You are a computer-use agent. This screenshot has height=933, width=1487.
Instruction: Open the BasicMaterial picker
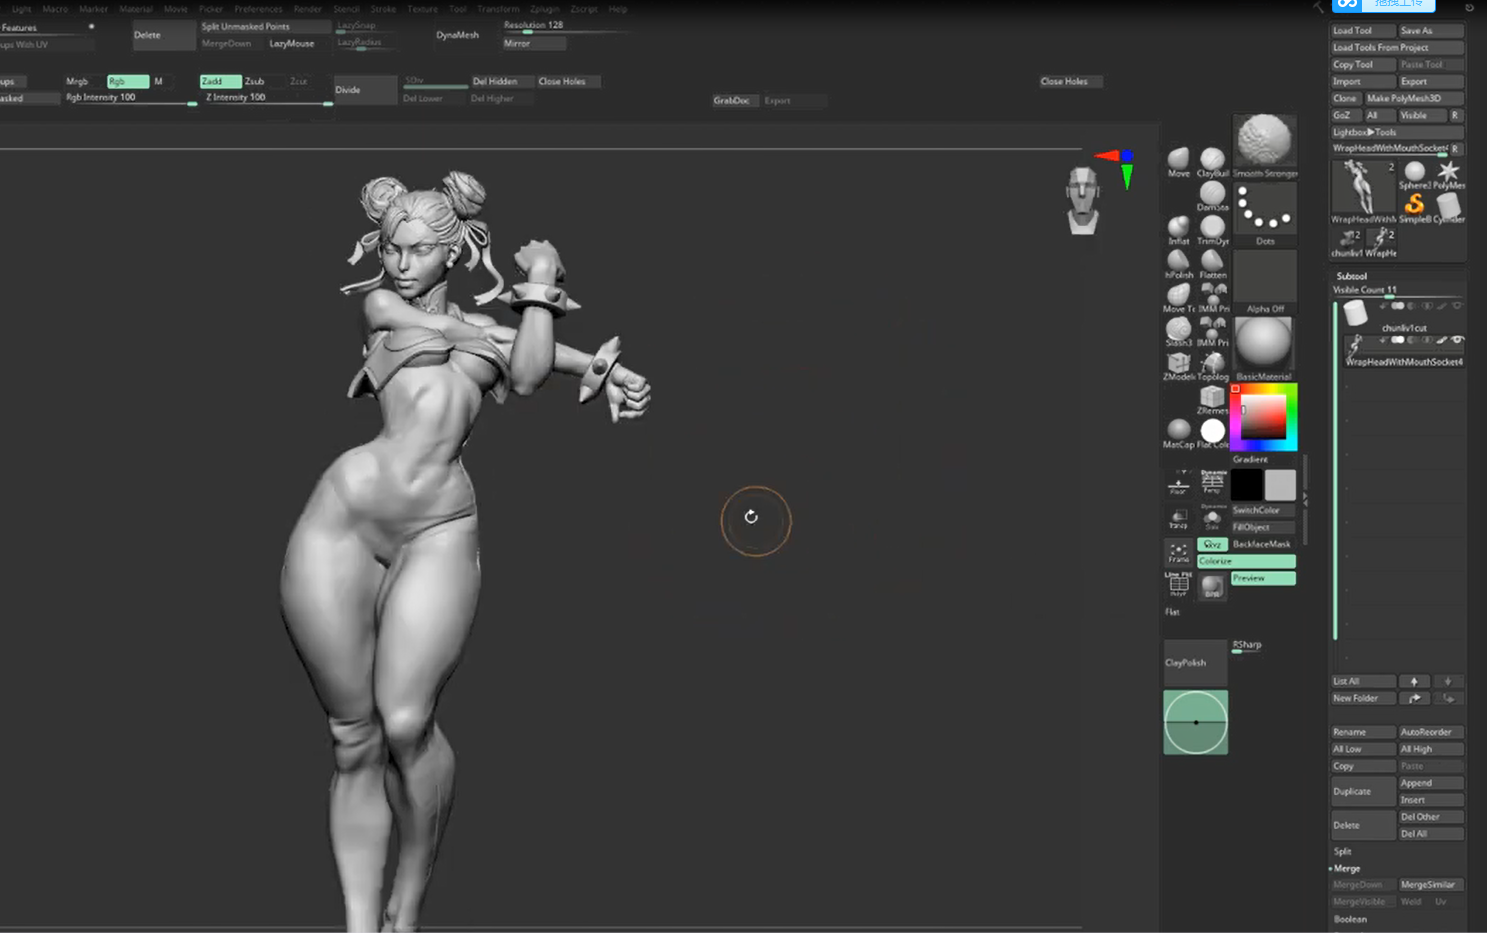pos(1265,349)
